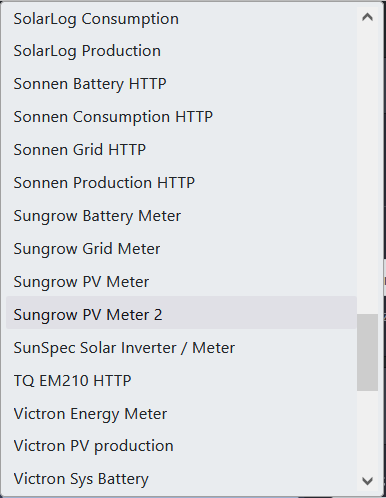Click the dropdown list scrollbar thumb
Viewport: 386px width, 498px height.
(x=367, y=352)
